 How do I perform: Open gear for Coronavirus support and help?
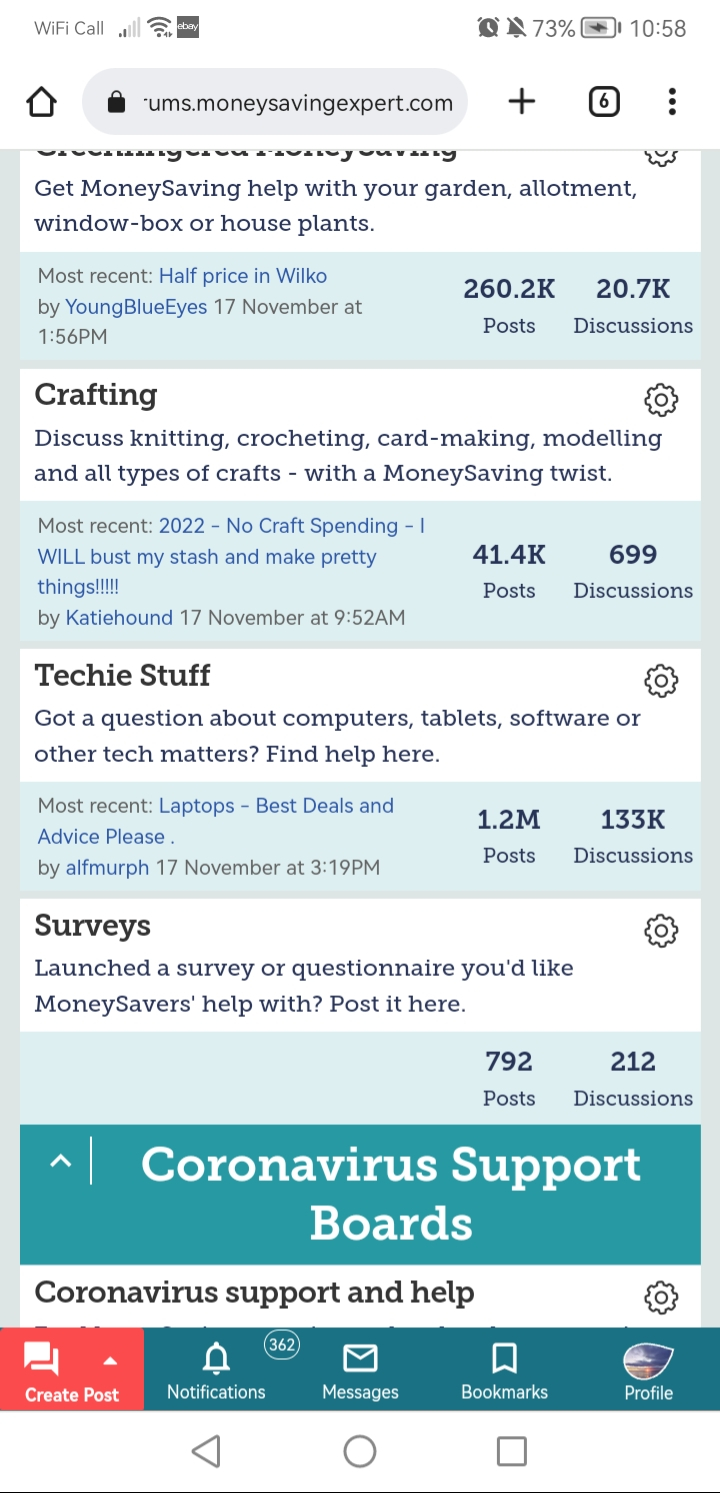[660, 1297]
